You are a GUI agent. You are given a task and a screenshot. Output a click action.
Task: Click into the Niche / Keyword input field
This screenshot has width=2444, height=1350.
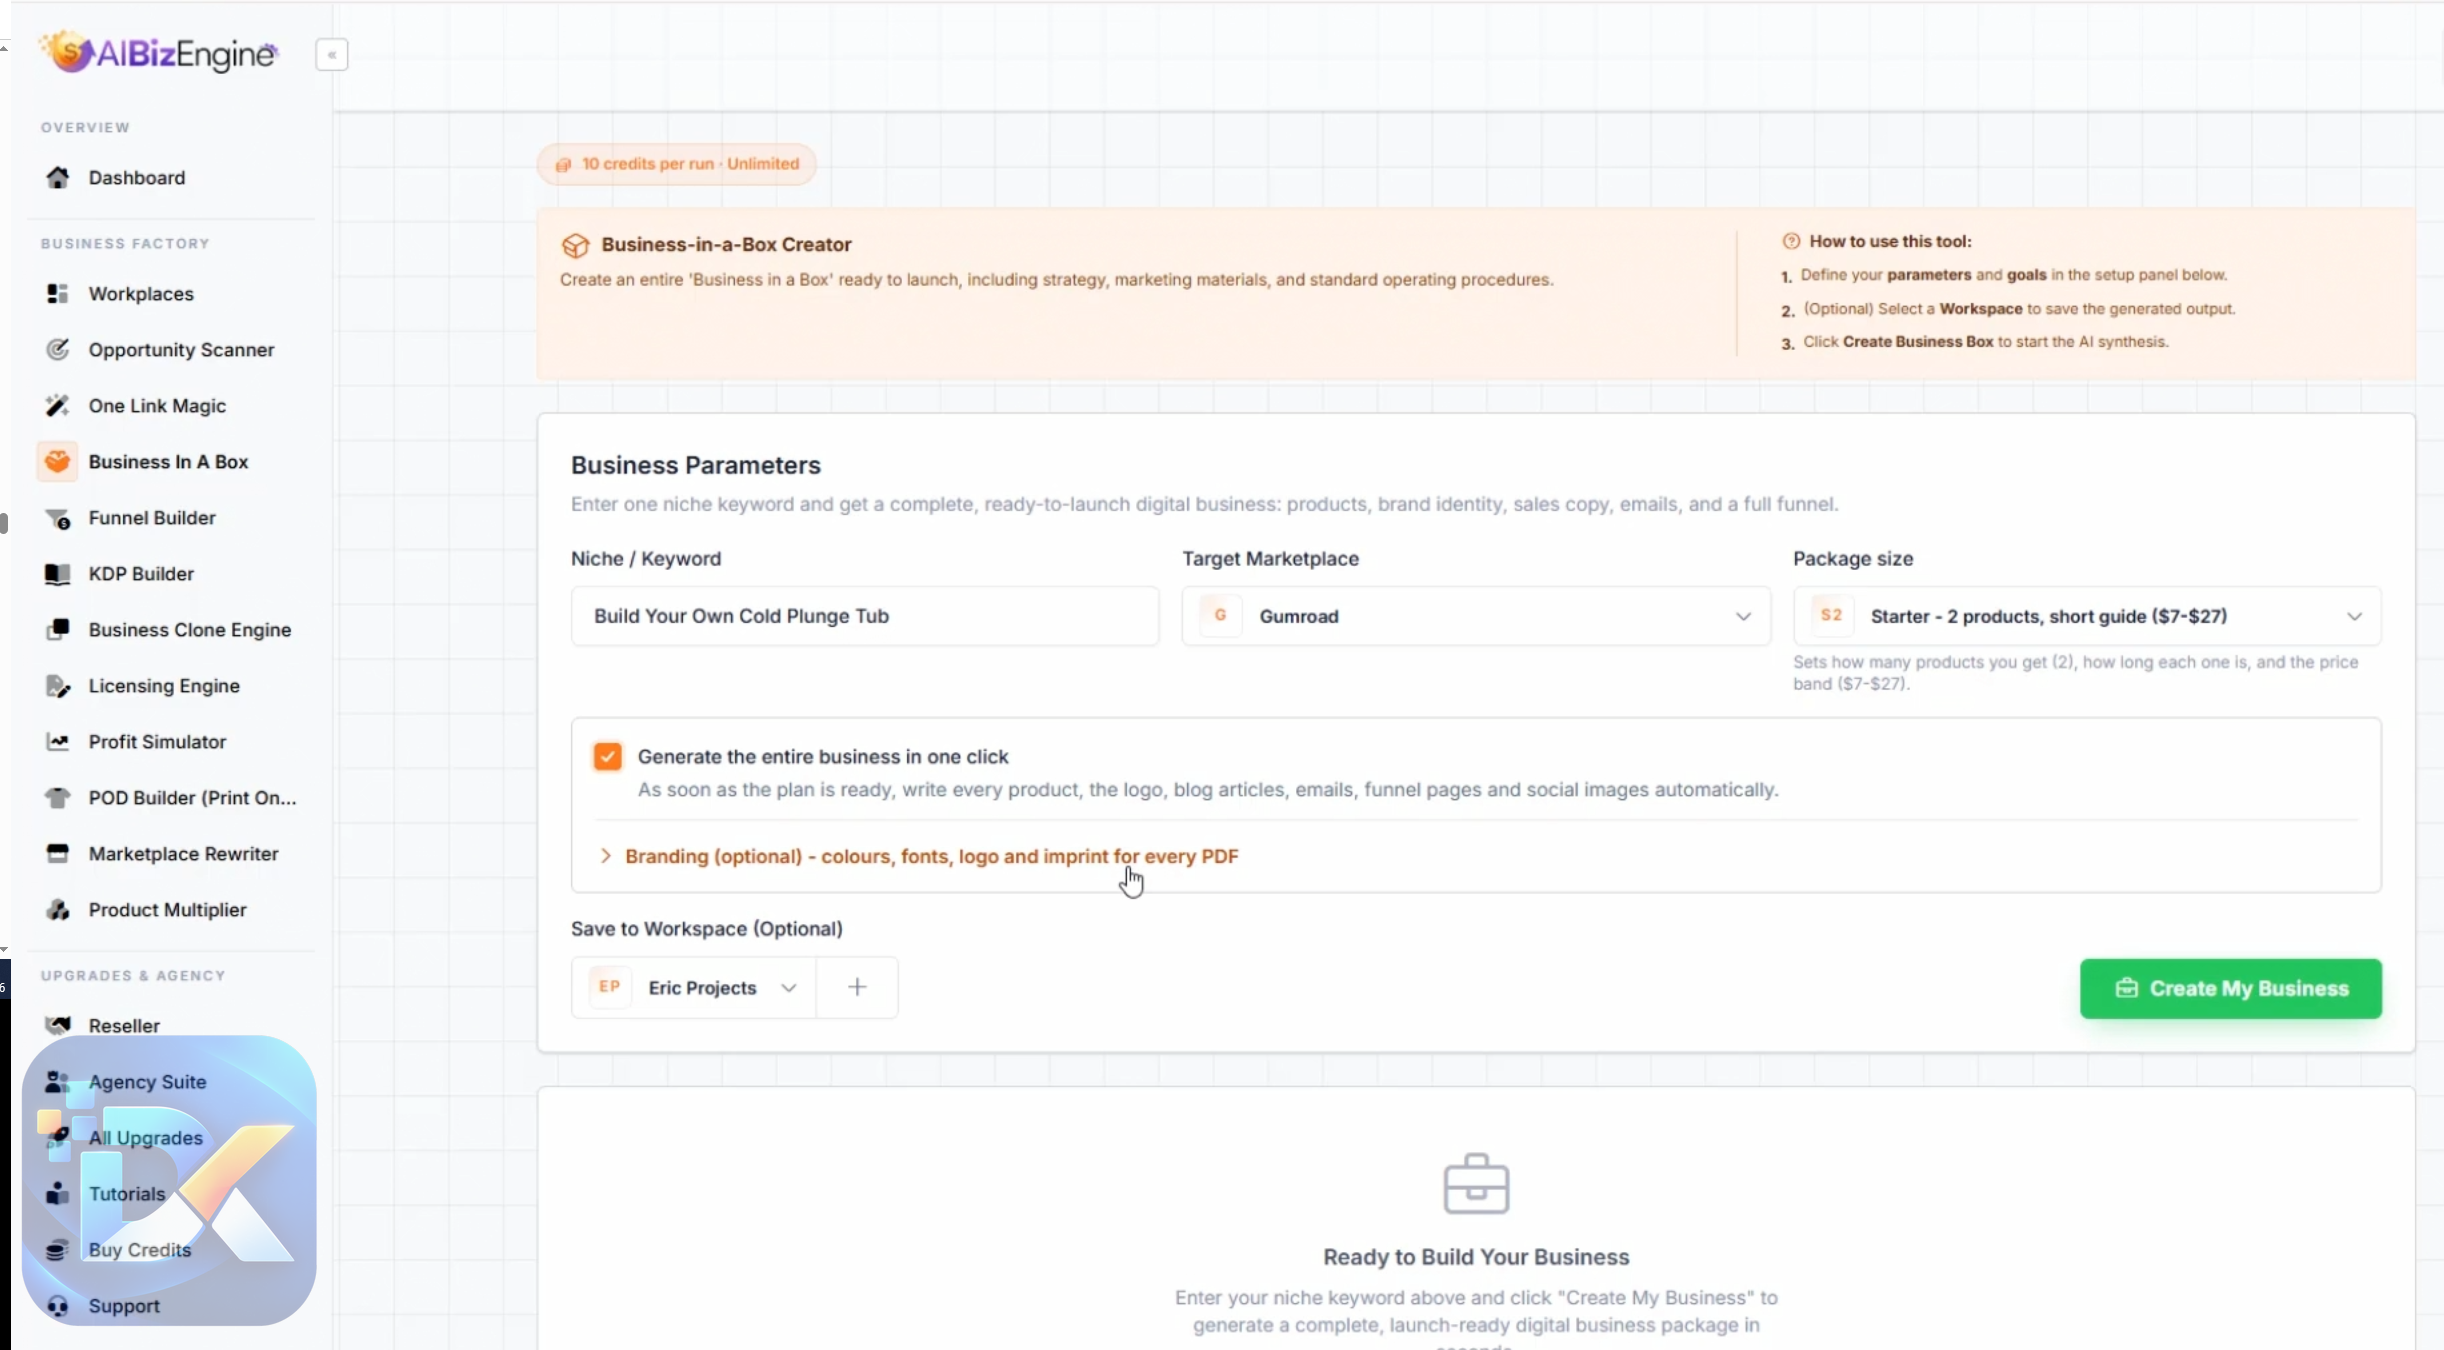point(865,616)
